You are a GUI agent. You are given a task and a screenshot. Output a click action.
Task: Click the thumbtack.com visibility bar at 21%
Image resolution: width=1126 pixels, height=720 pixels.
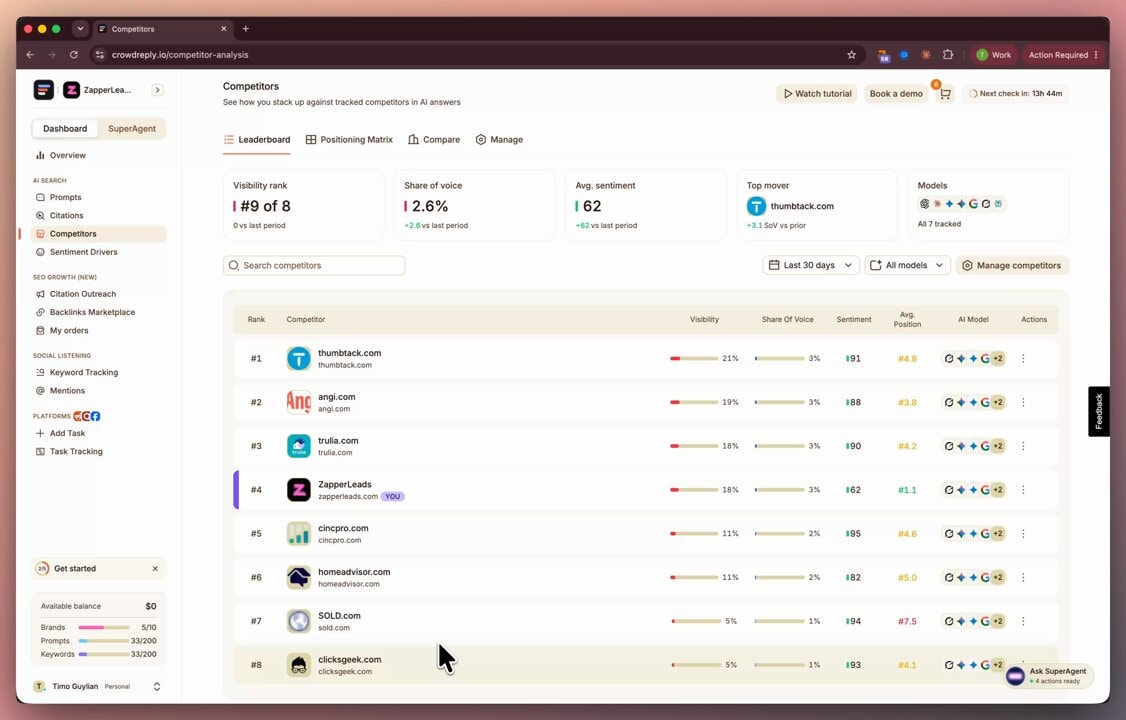[x=694, y=358]
